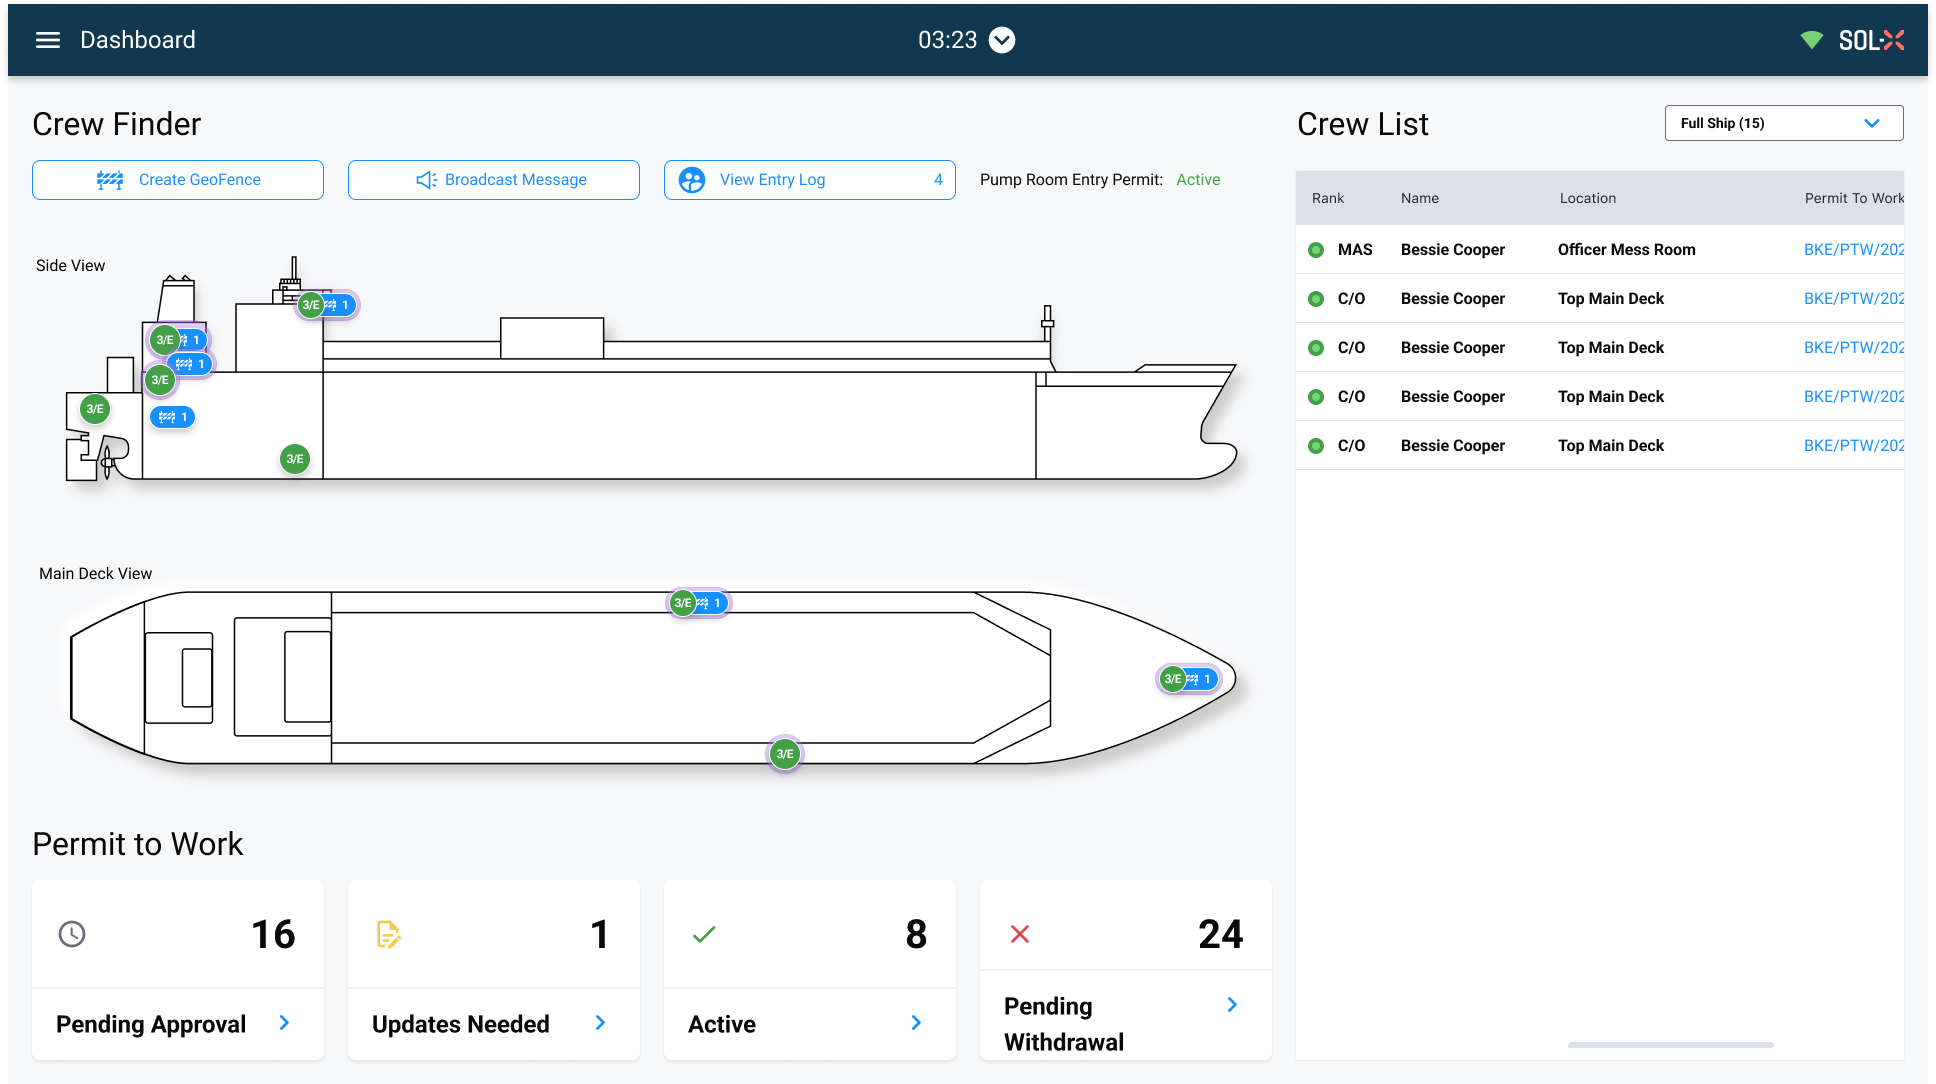Click the 3/E marker near the rudder

pos(95,409)
